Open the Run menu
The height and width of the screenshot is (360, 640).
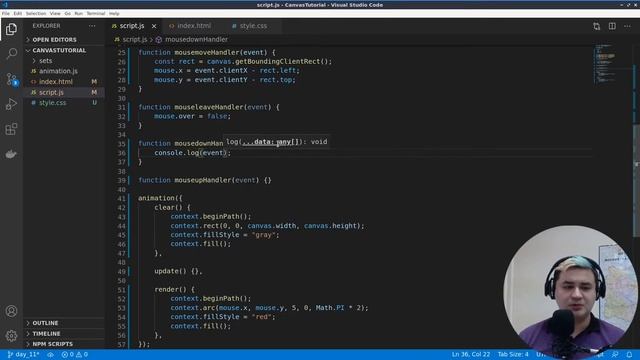[x=78, y=13]
